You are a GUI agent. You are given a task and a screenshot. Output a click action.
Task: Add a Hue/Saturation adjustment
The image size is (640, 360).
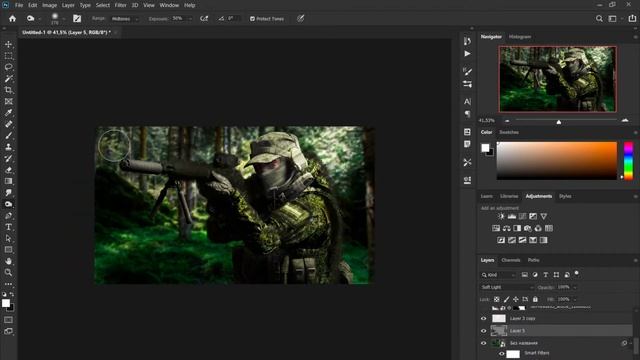tap(496, 228)
